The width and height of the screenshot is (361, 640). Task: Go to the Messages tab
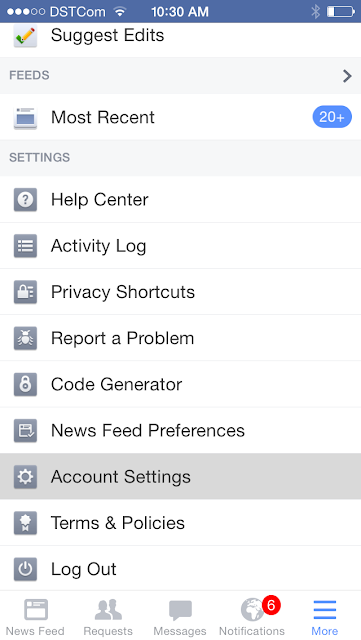[x=180, y=617]
